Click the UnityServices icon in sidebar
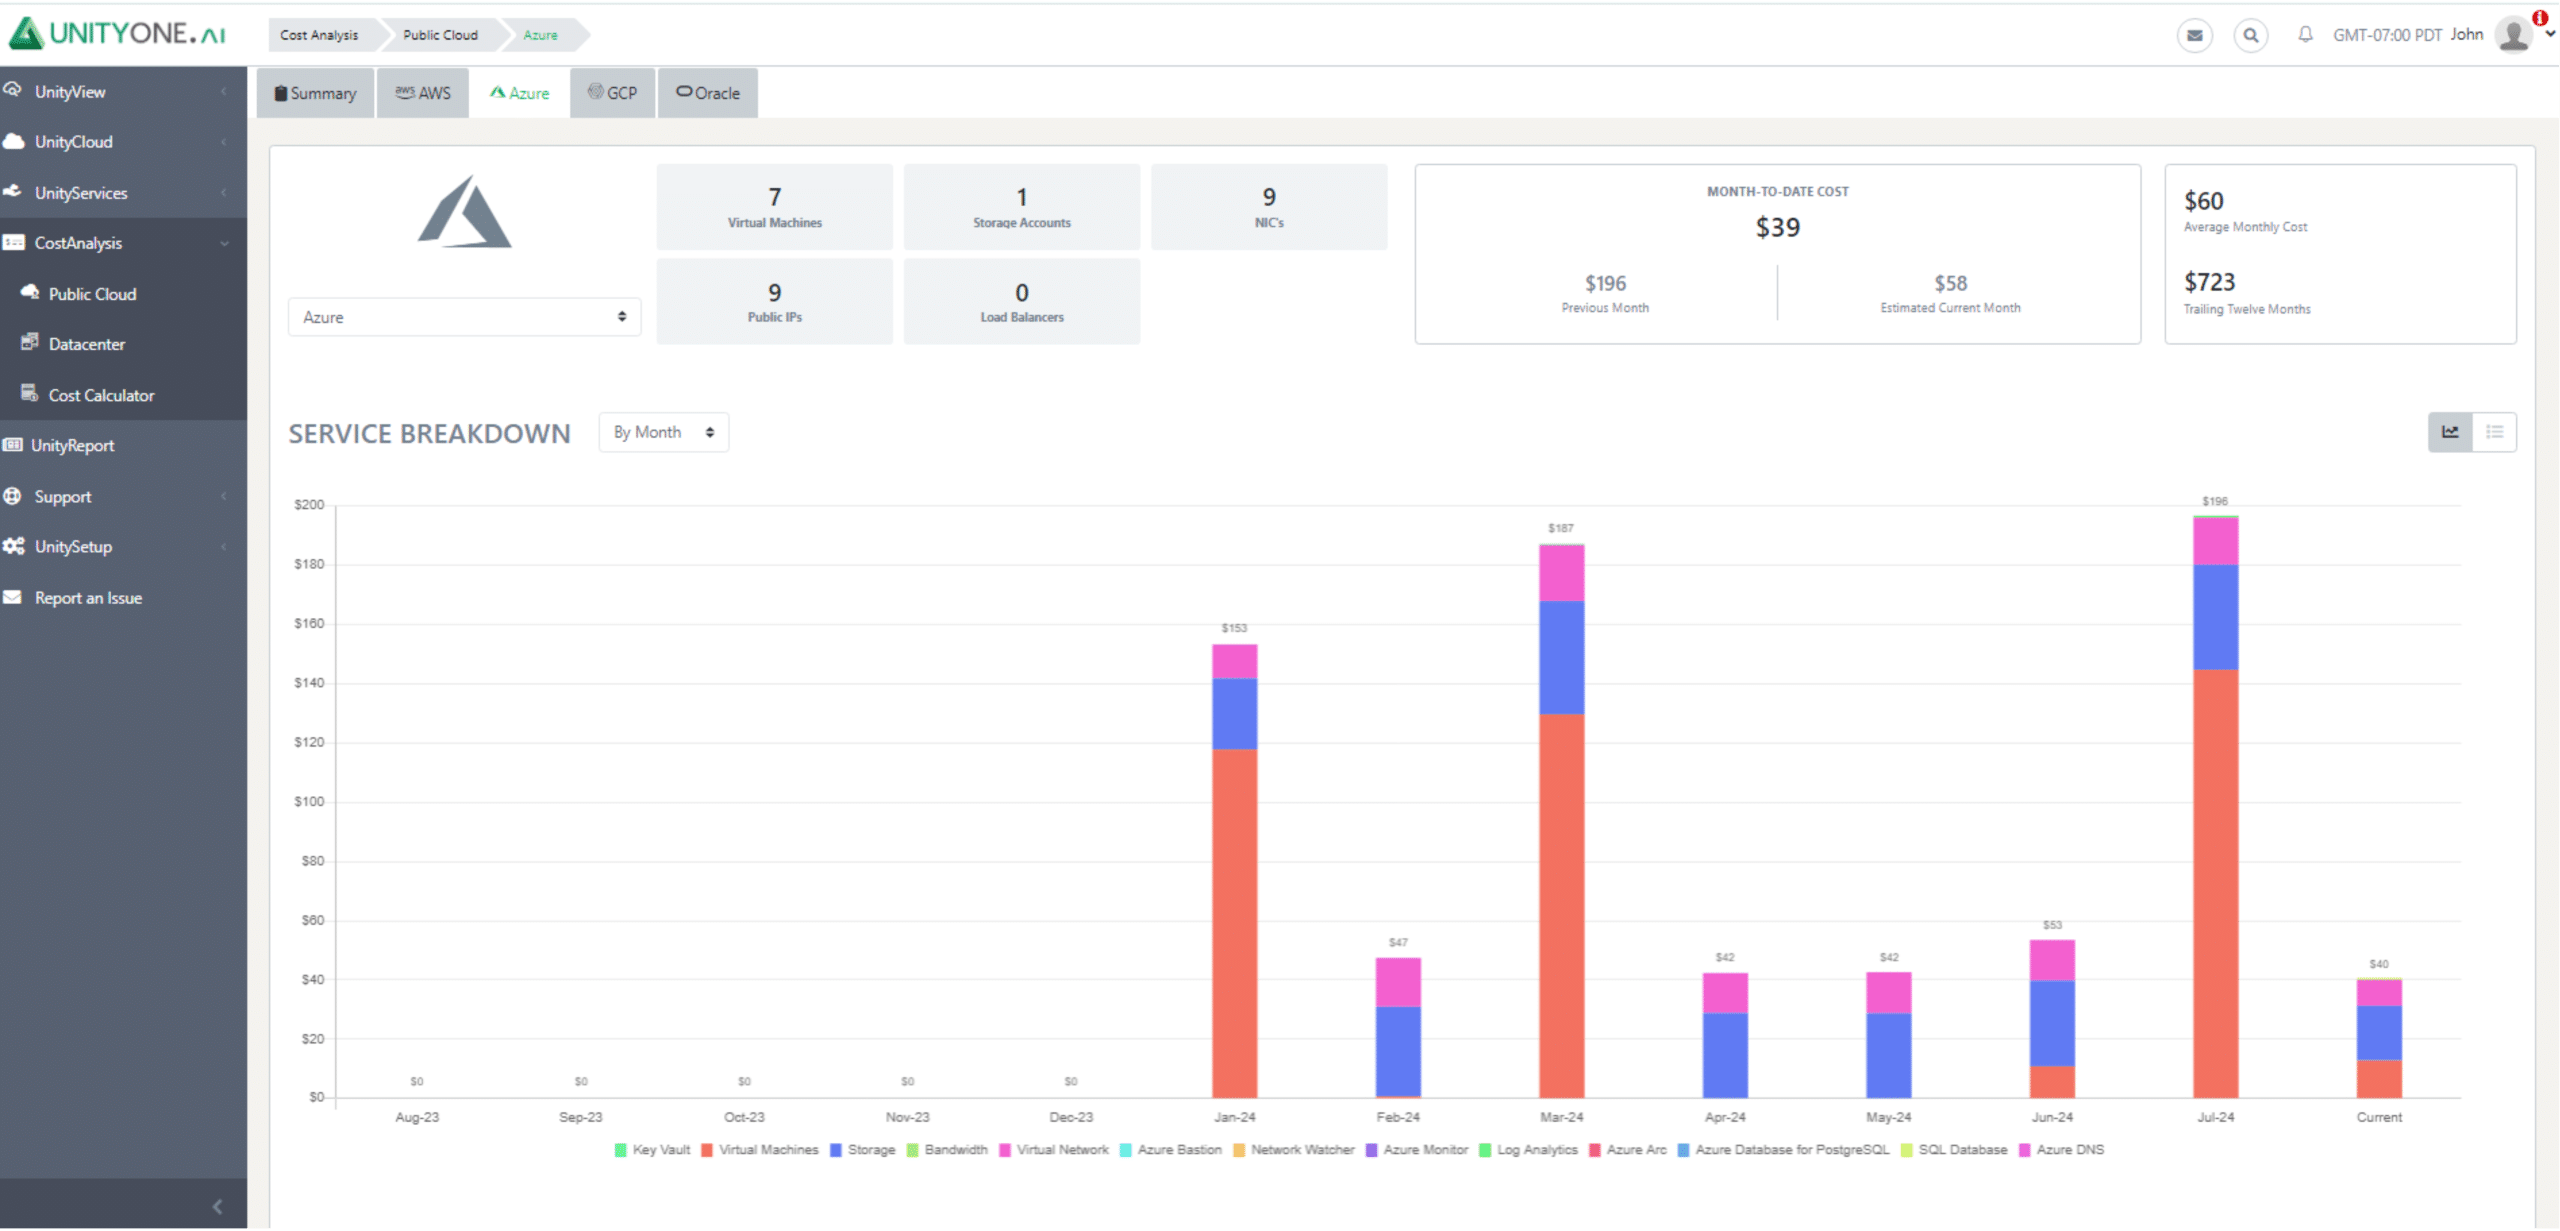 pyautogui.click(x=13, y=191)
